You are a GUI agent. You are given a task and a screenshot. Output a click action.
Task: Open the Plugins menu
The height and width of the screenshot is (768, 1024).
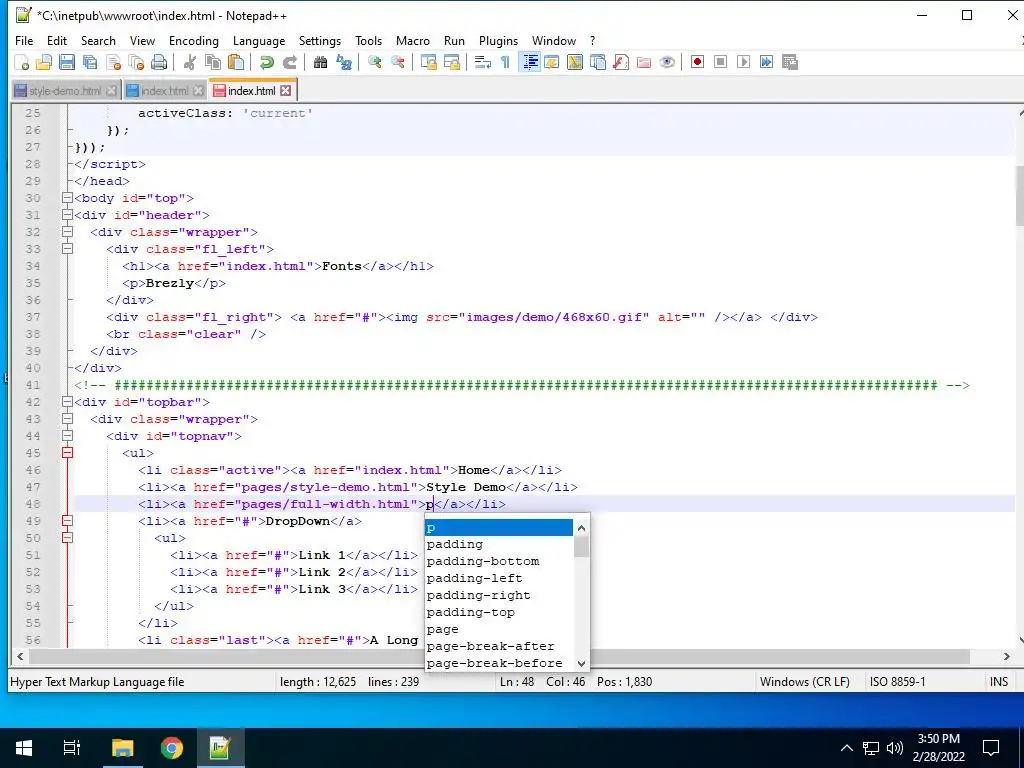point(498,40)
